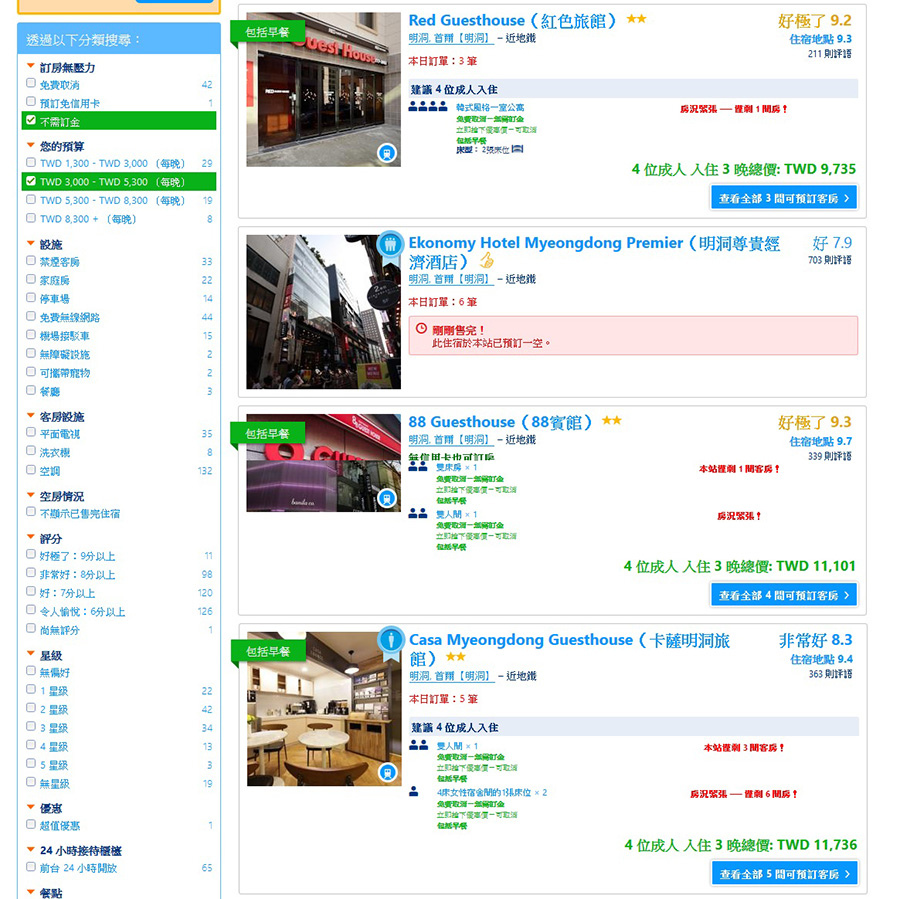The height and width of the screenshot is (899, 900).
Task: Click the clock icon in the sold-out notice
Action: (x=421, y=329)
